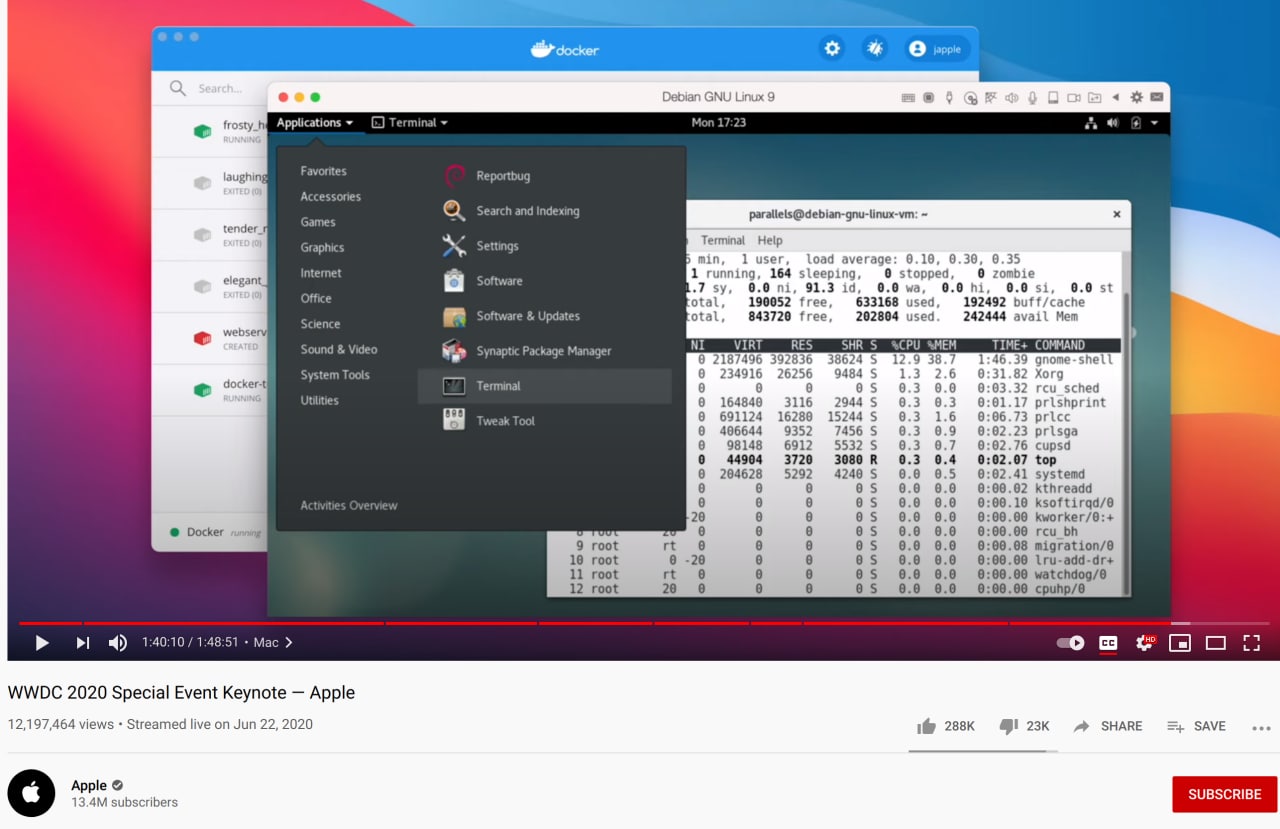The image size is (1280, 829).
Task: Select the Internet category
Action: coord(321,273)
